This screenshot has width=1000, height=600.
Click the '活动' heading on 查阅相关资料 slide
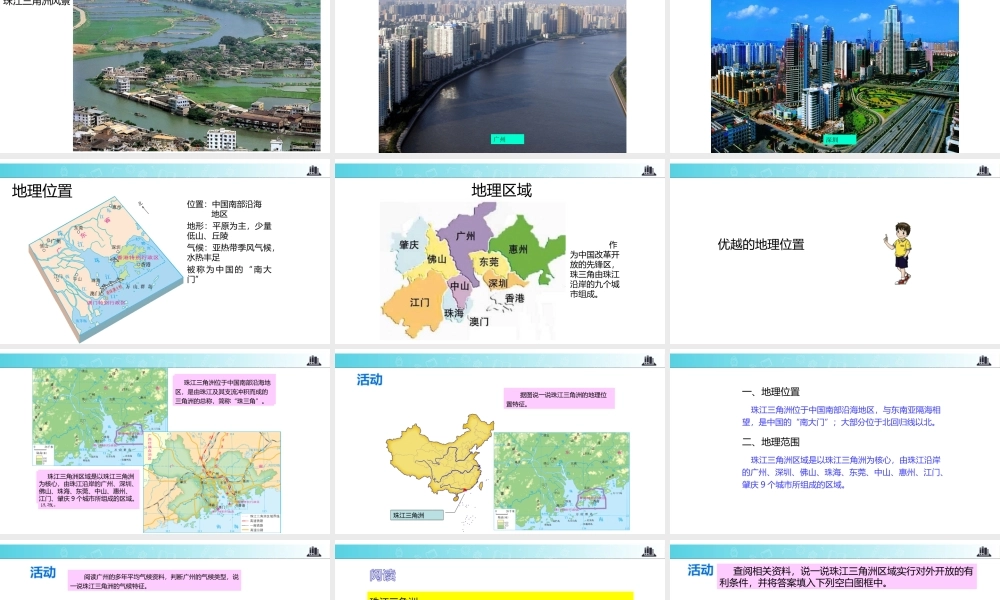[x=700, y=570]
